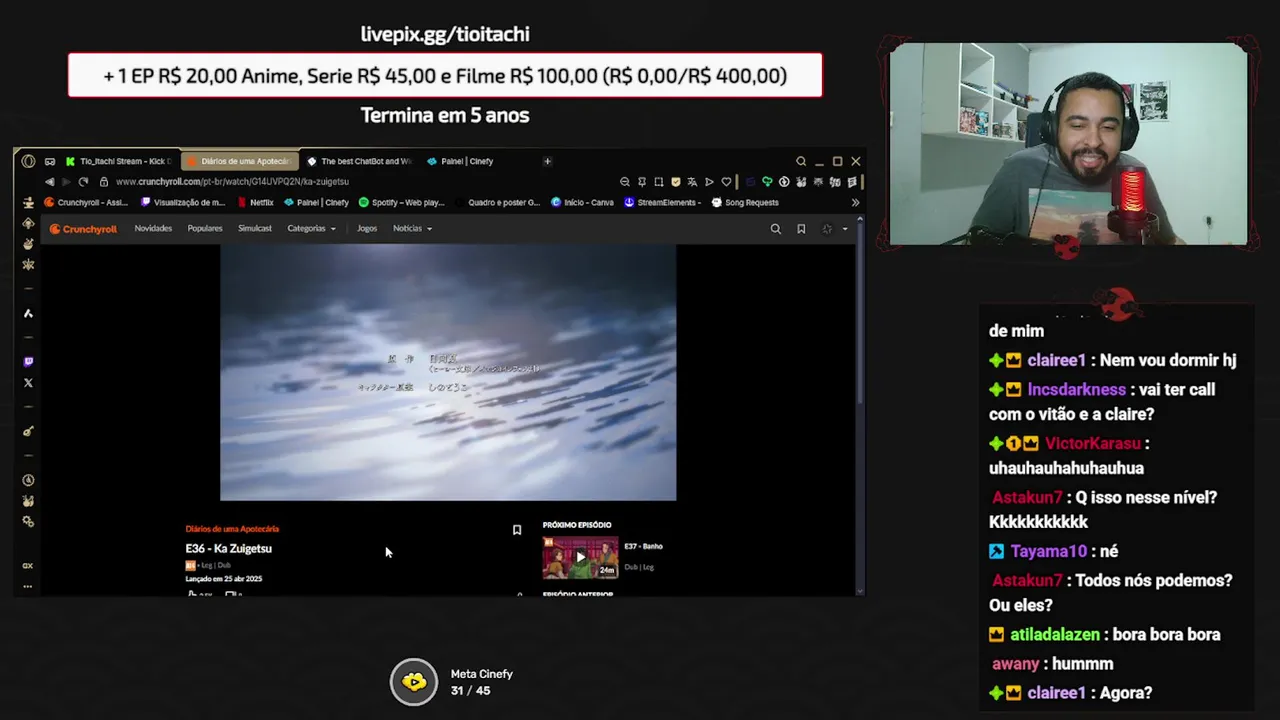Image resolution: width=1280 pixels, height=720 pixels.
Task: Add episode E36 to watchlist bookmark icon
Action: [x=517, y=530]
